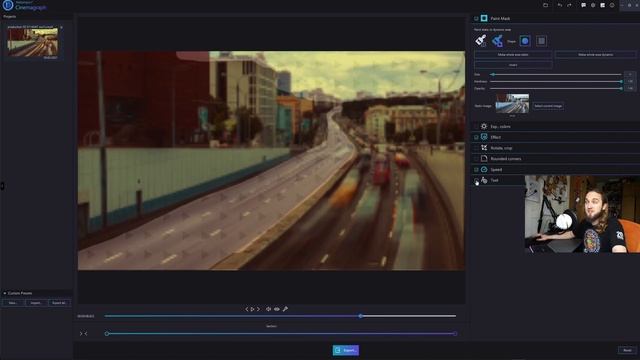This screenshot has width=640, height=360.
Task: Collapse the Custom Presets triangle
Action: pyautogui.click(x=4, y=293)
